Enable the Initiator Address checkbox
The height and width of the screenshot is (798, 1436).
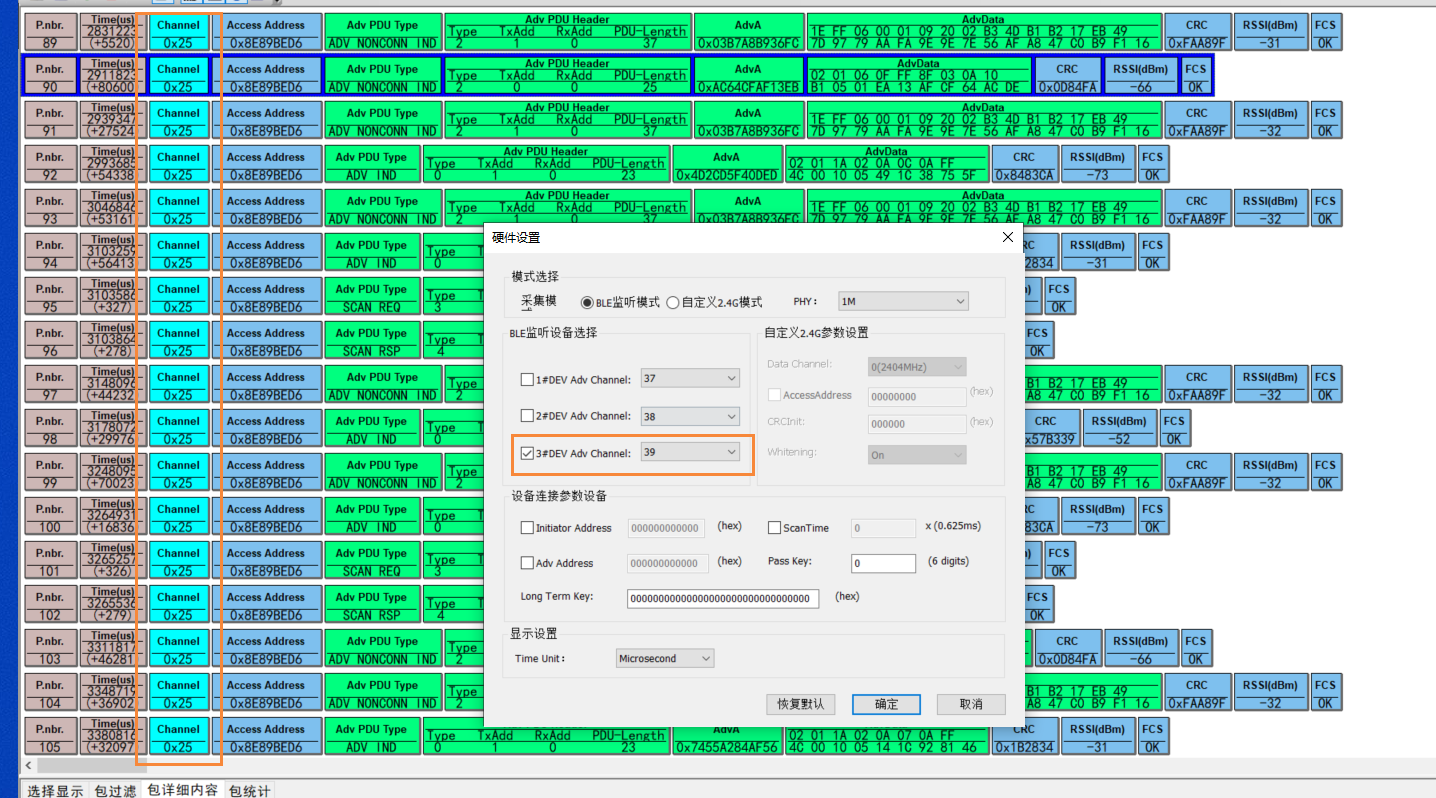point(527,527)
